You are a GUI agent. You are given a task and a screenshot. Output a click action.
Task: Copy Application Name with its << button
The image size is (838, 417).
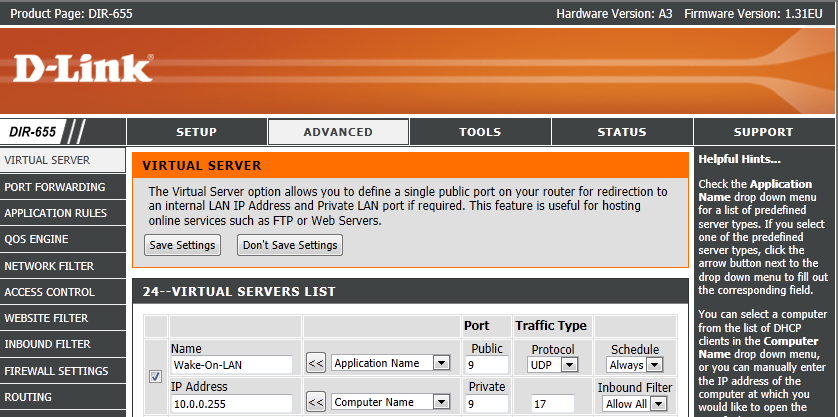pos(316,364)
